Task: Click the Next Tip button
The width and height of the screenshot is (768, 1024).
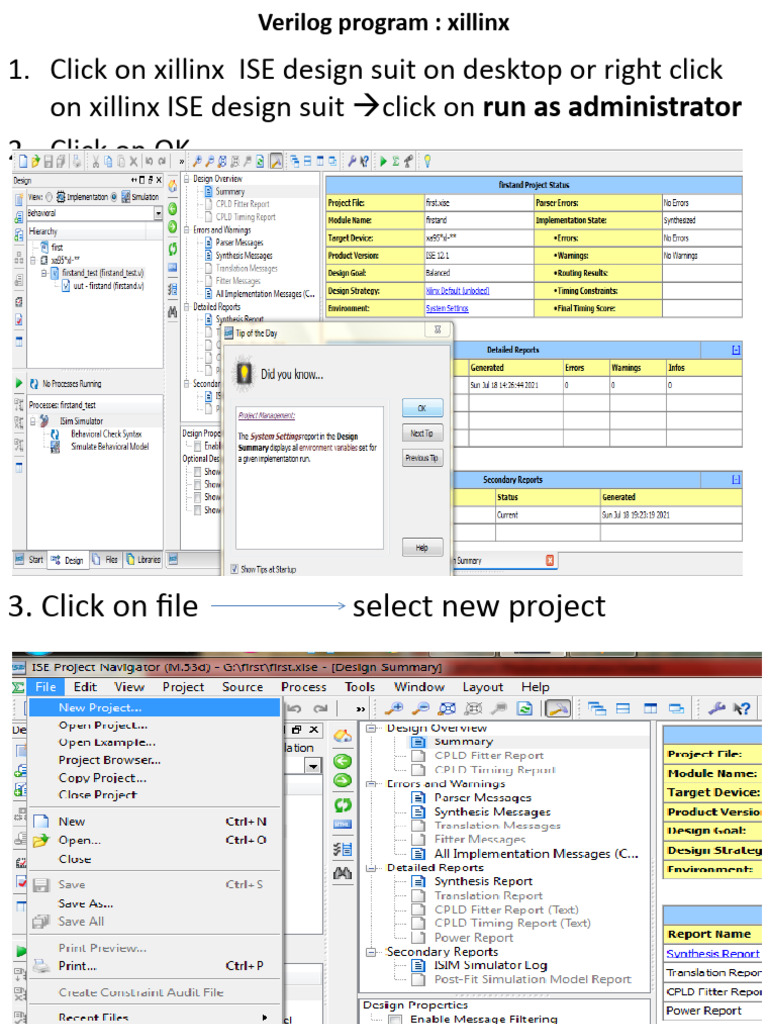Action: coord(422,433)
